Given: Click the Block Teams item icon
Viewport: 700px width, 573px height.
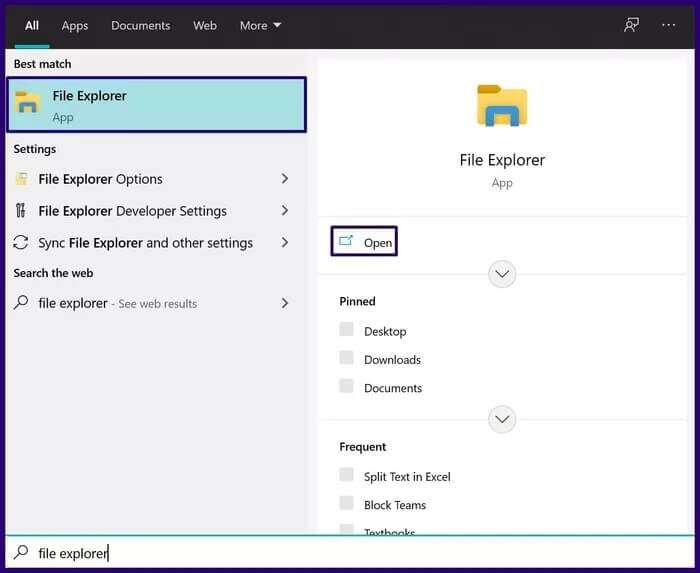Looking at the screenshot, I should click(346, 503).
